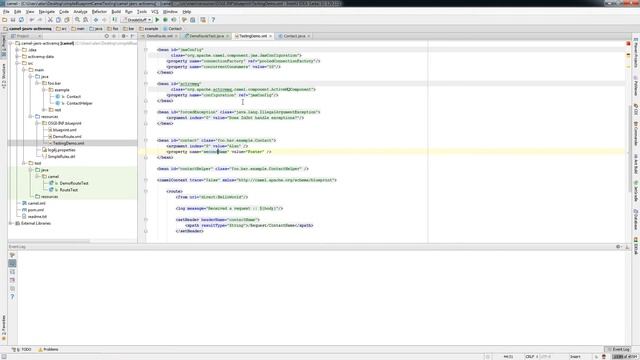Switch to Contact.java editor tab
The image size is (640, 360).
[x=294, y=36]
